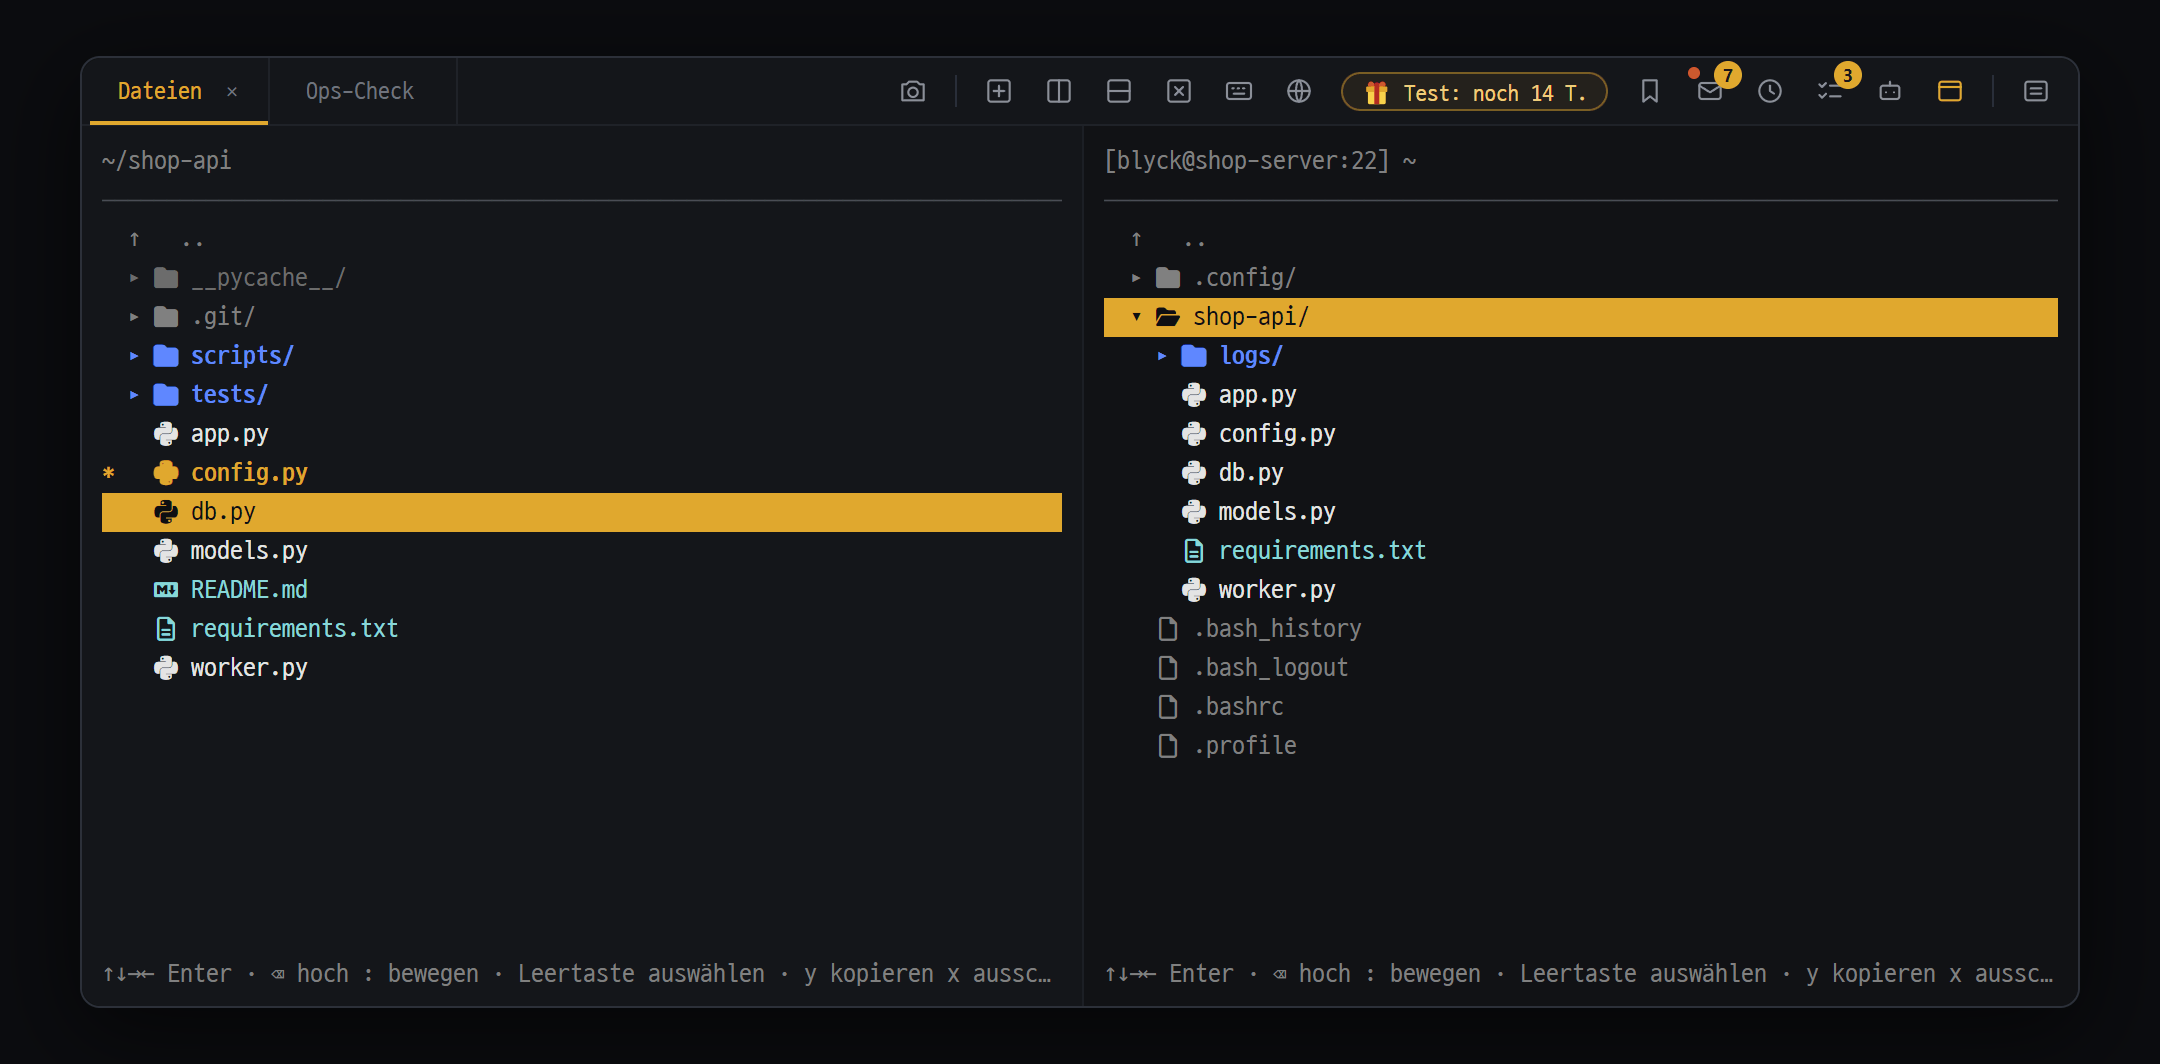
Task: Select local app.py file
Action: [x=582, y=434]
